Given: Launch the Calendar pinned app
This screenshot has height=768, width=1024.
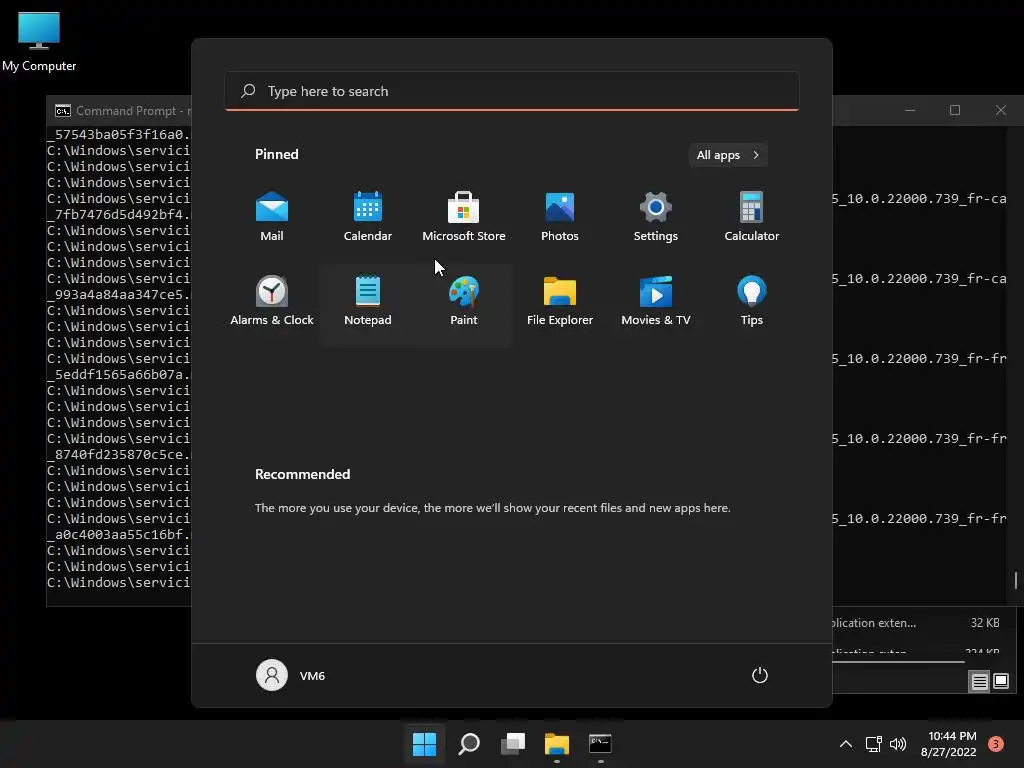Looking at the screenshot, I should pyautogui.click(x=368, y=217).
